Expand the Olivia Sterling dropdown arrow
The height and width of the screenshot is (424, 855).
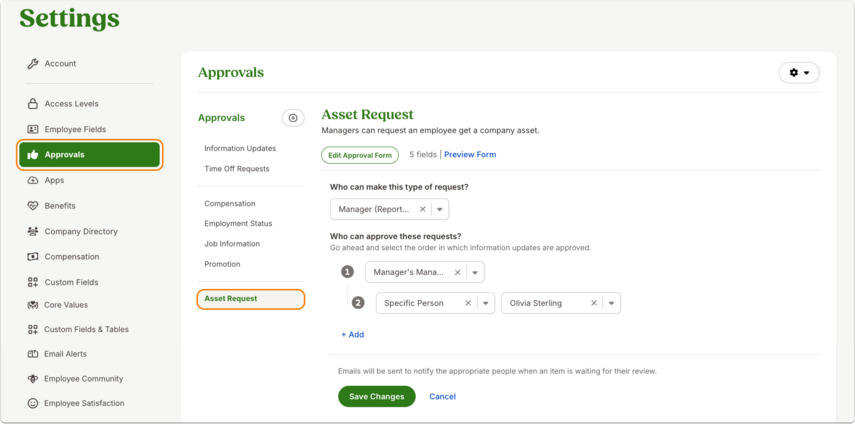pos(611,303)
